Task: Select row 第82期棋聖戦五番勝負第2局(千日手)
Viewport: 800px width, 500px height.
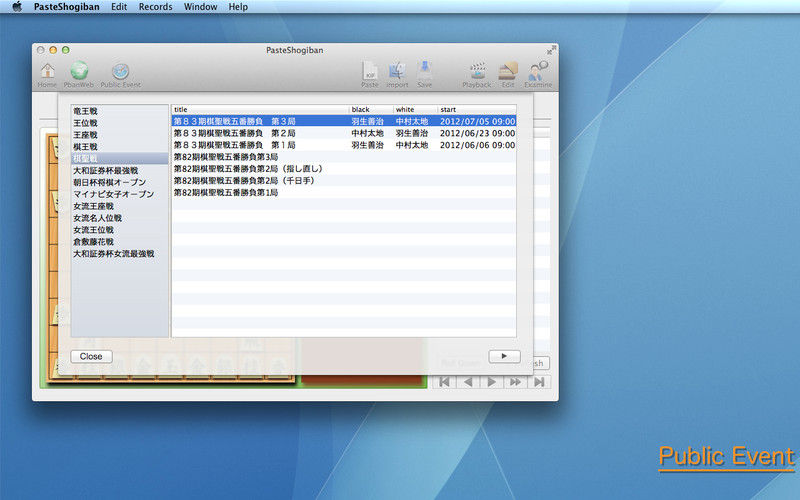Action: coord(344,181)
